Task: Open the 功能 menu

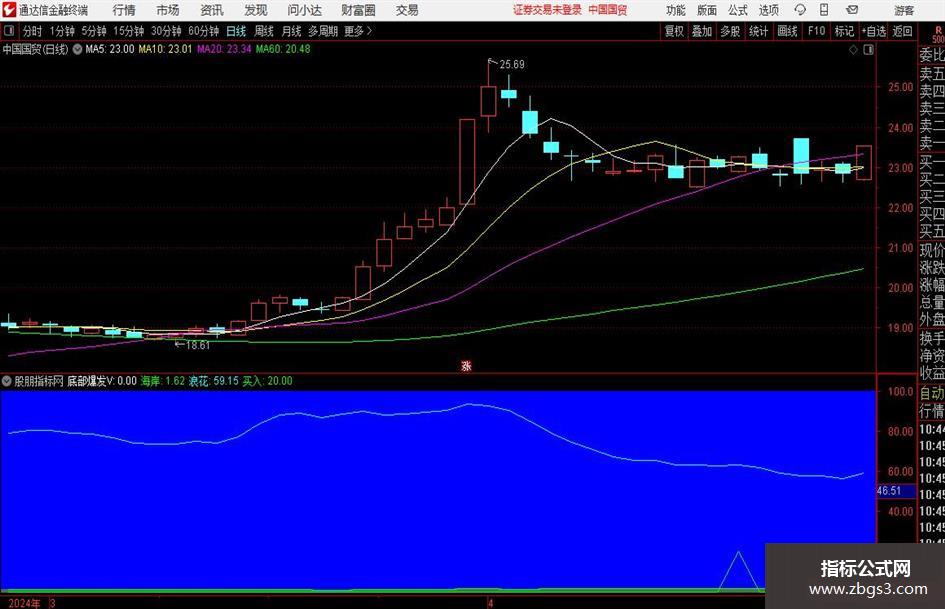Action: (x=676, y=10)
